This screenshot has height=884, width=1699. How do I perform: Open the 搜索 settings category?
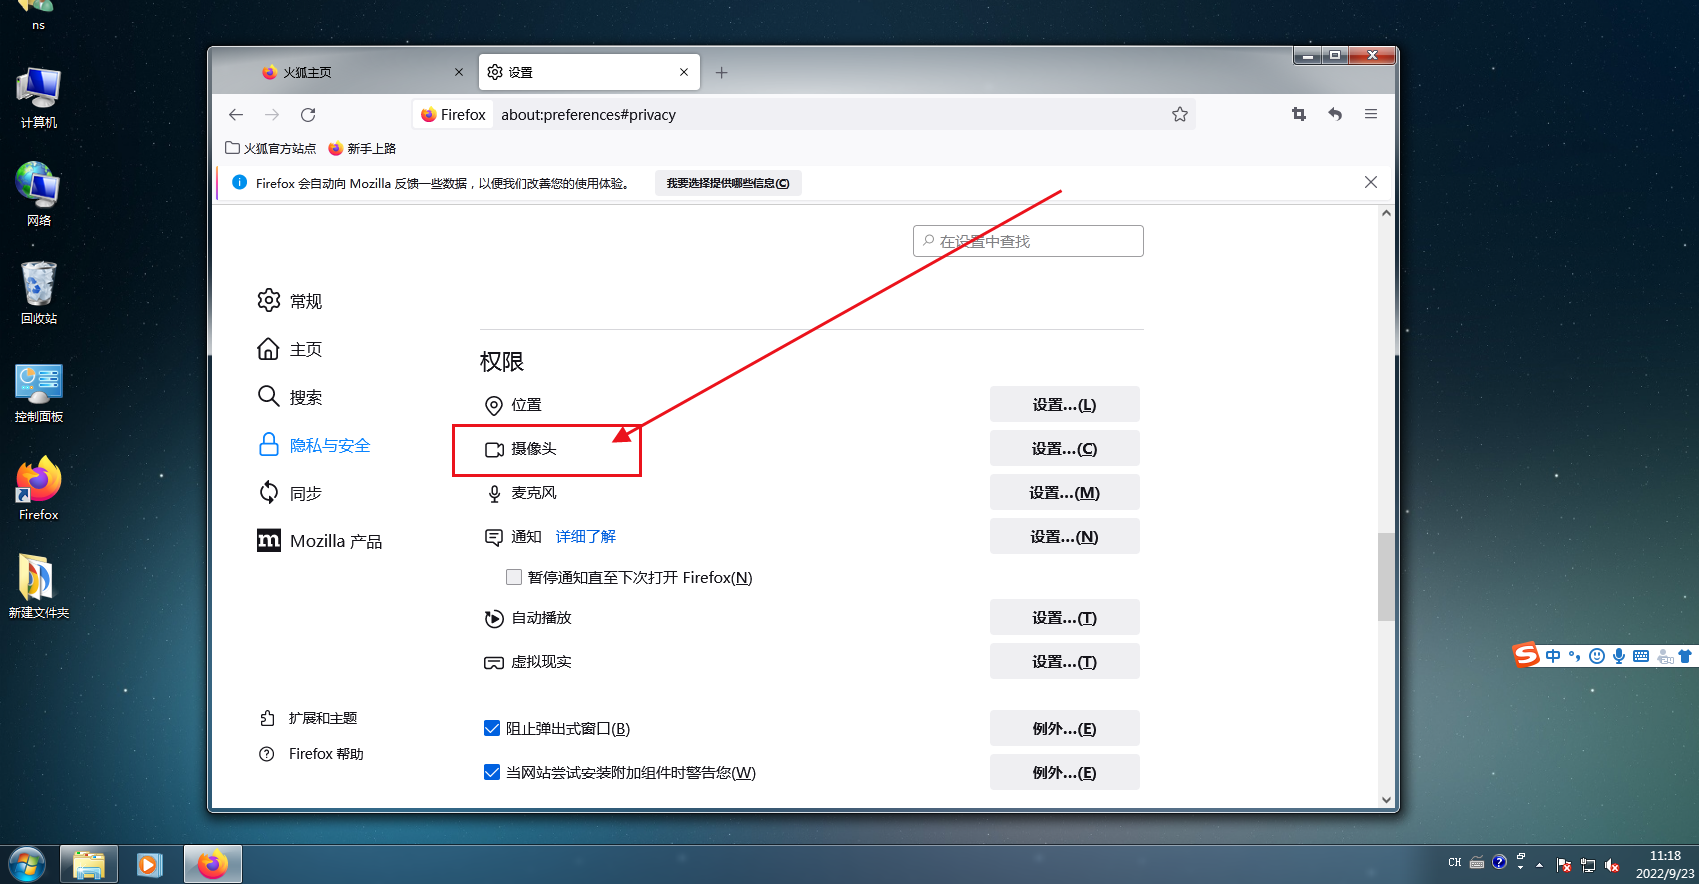(305, 397)
